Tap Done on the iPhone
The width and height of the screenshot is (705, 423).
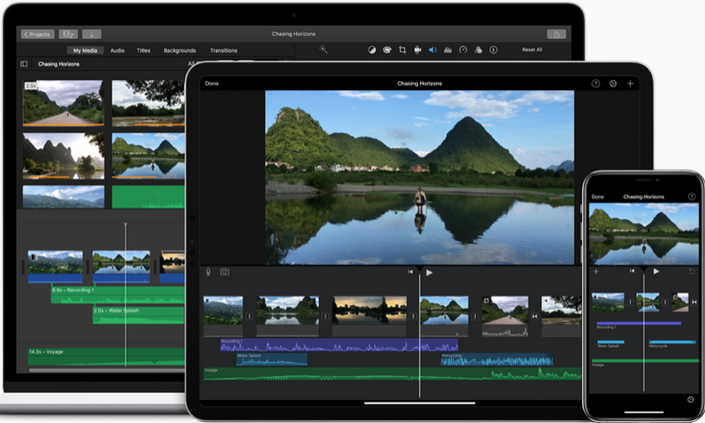(x=598, y=197)
